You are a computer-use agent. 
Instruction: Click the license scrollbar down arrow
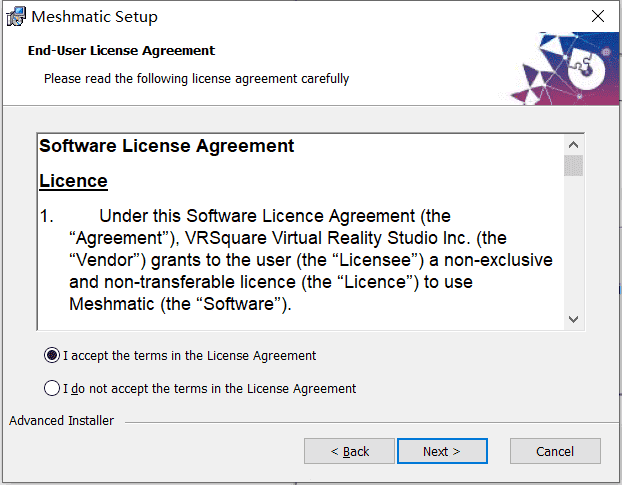573,319
